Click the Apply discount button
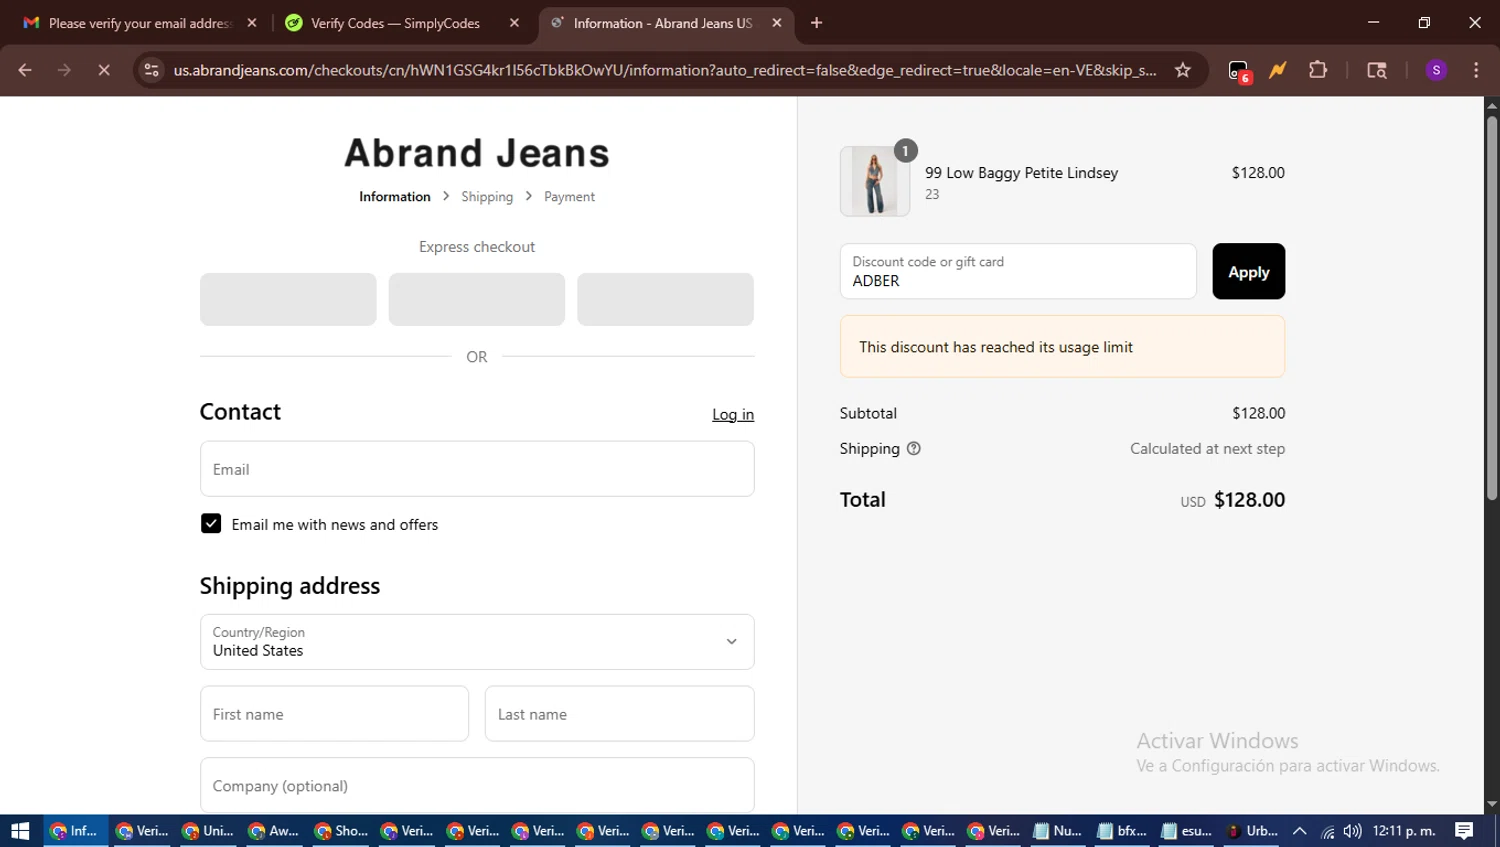 point(1248,271)
